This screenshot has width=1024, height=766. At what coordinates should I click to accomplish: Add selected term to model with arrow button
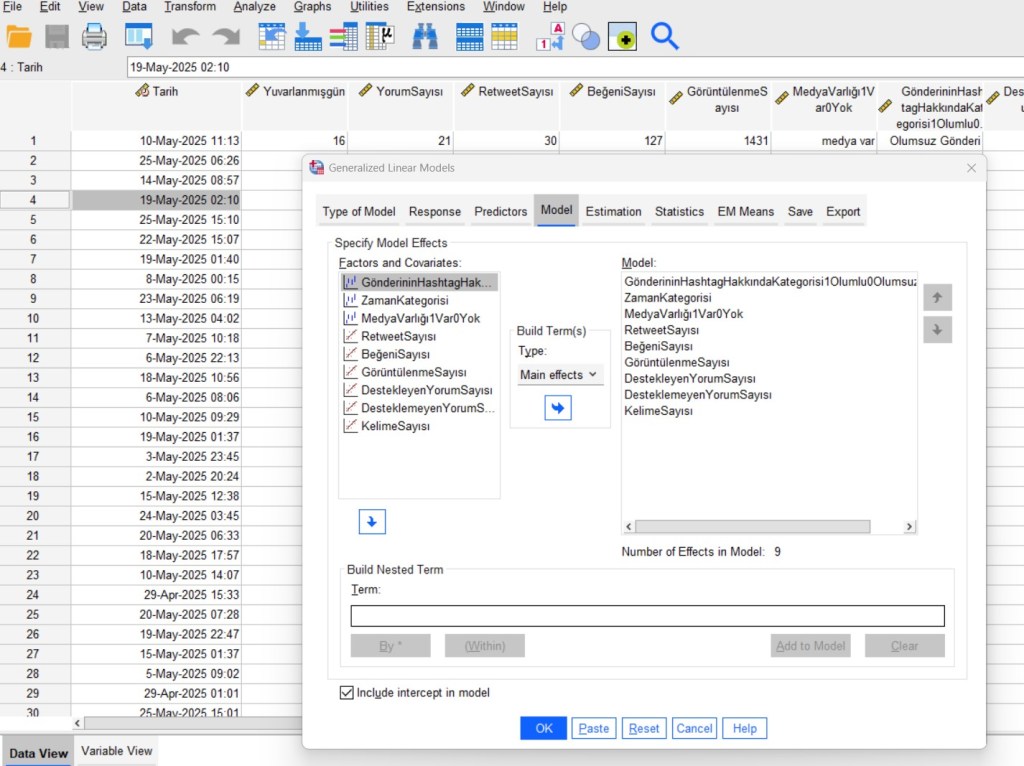click(x=558, y=408)
